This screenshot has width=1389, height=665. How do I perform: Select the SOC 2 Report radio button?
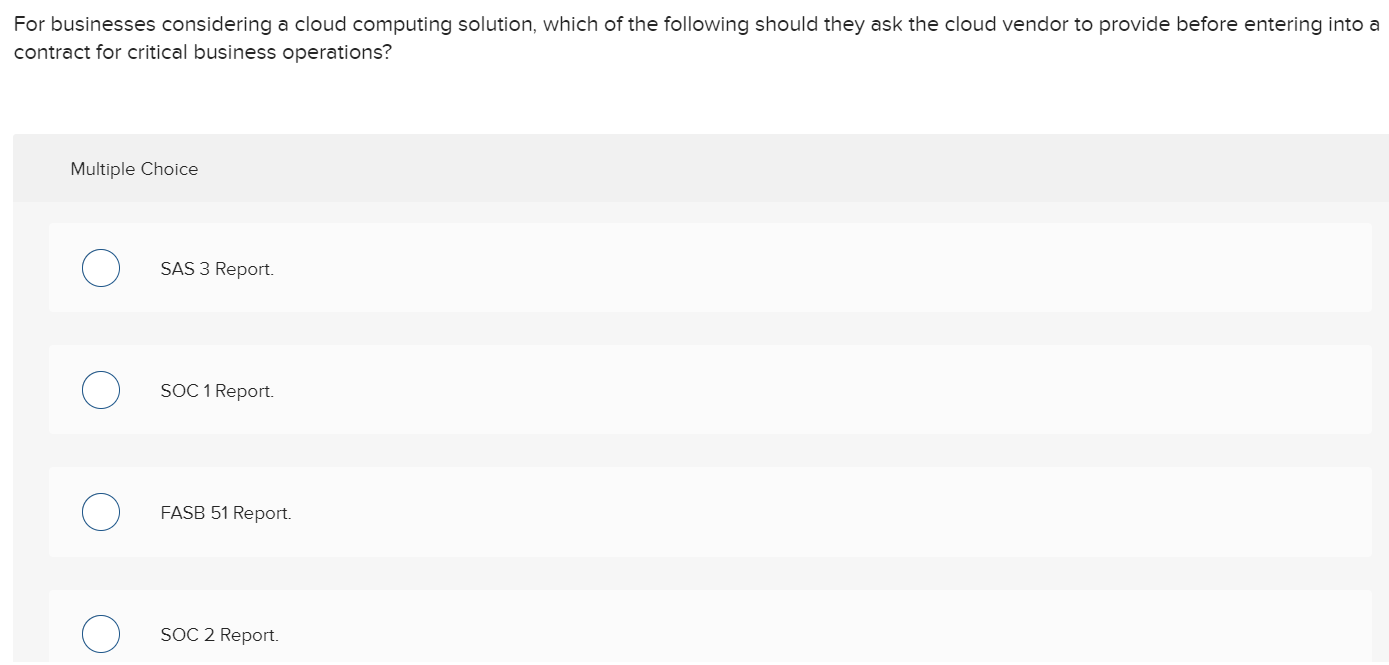pyautogui.click(x=100, y=633)
